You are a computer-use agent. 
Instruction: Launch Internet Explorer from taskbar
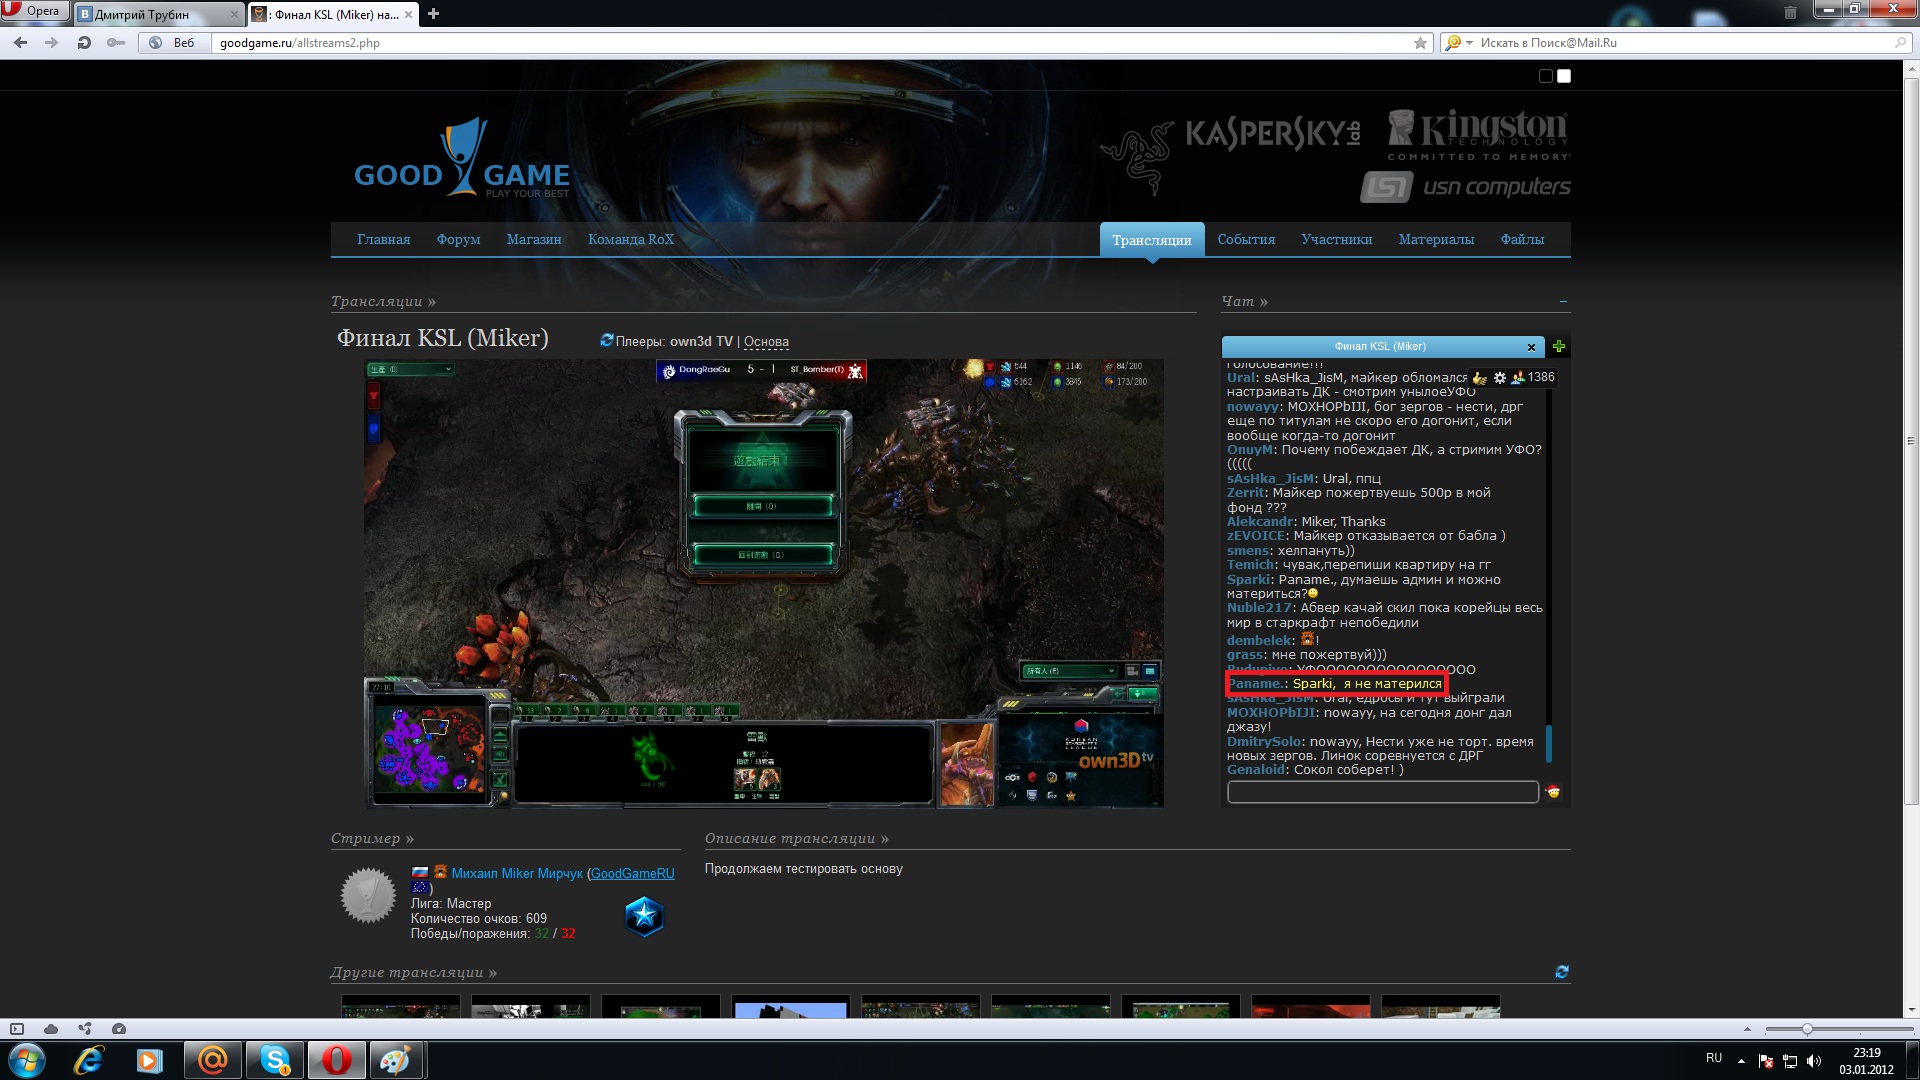tap(89, 1060)
